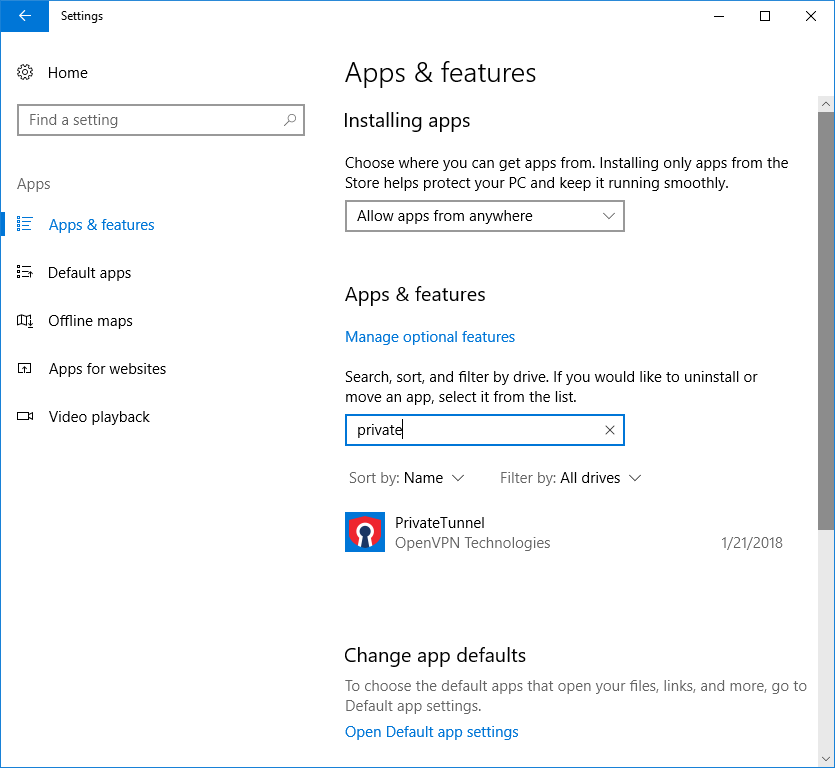Image resolution: width=835 pixels, height=768 pixels.
Task: Click the vertical scrollbar thumb
Action: pyautogui.click(x=826, y=321)
